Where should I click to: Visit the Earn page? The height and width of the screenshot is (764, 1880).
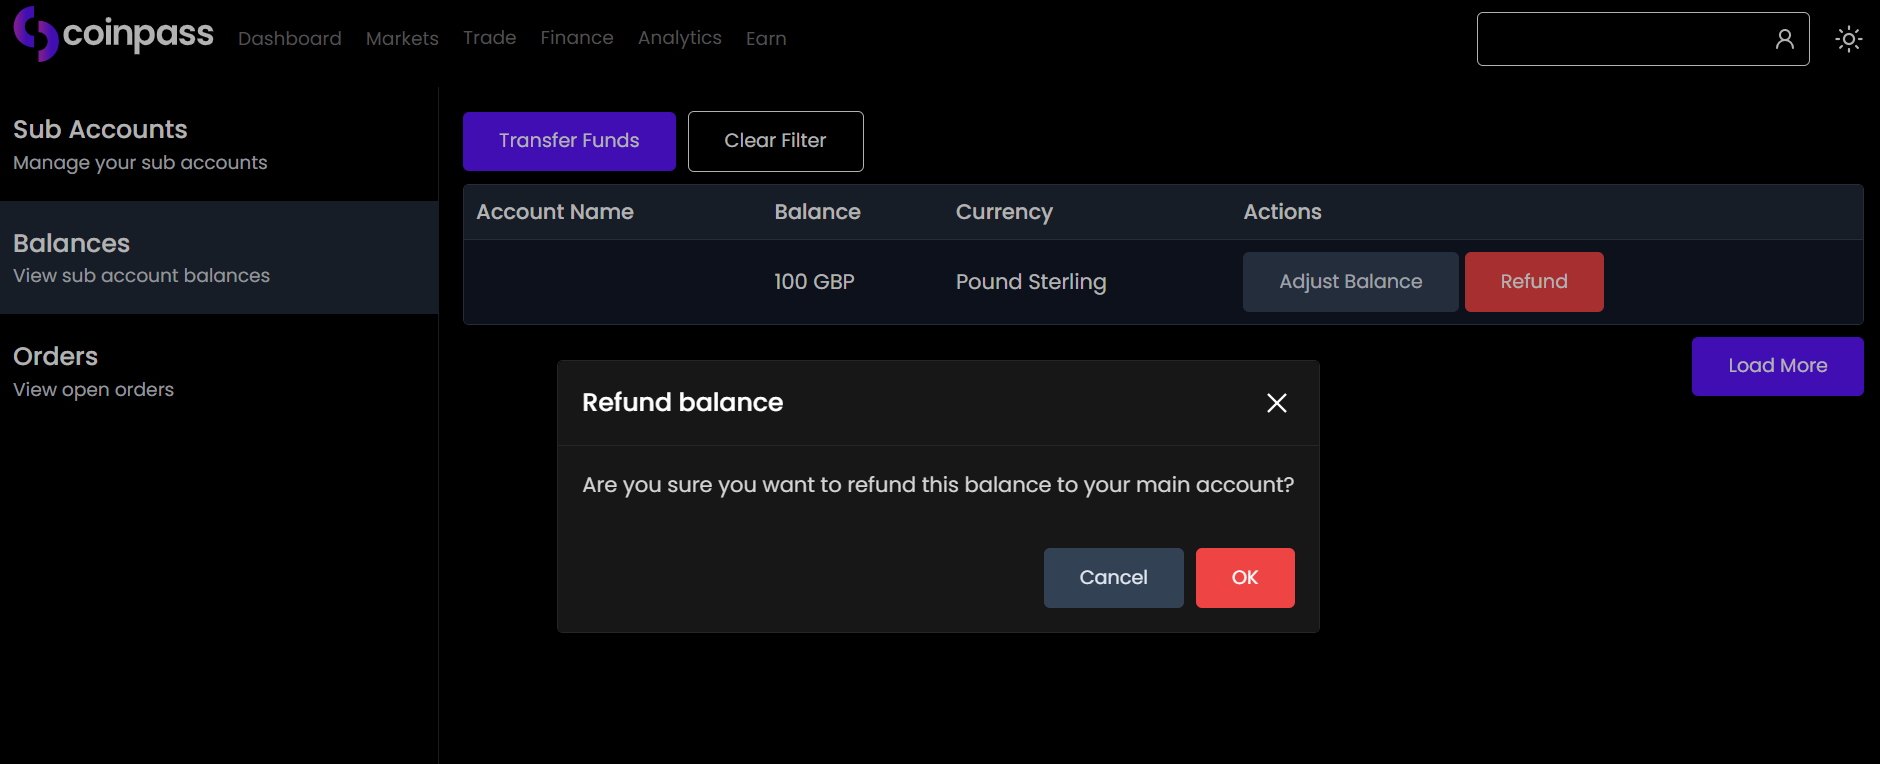click(x=766, y=38)
